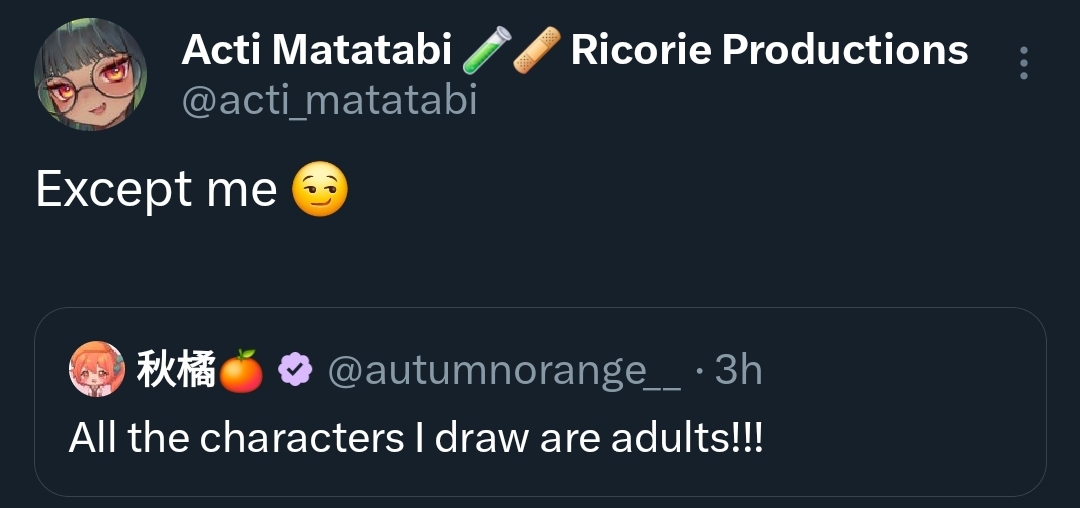The width and height of the screenshot is (1080, 508).
Task: Click the Ricorie Productions name text
Action: coord(769,50)
